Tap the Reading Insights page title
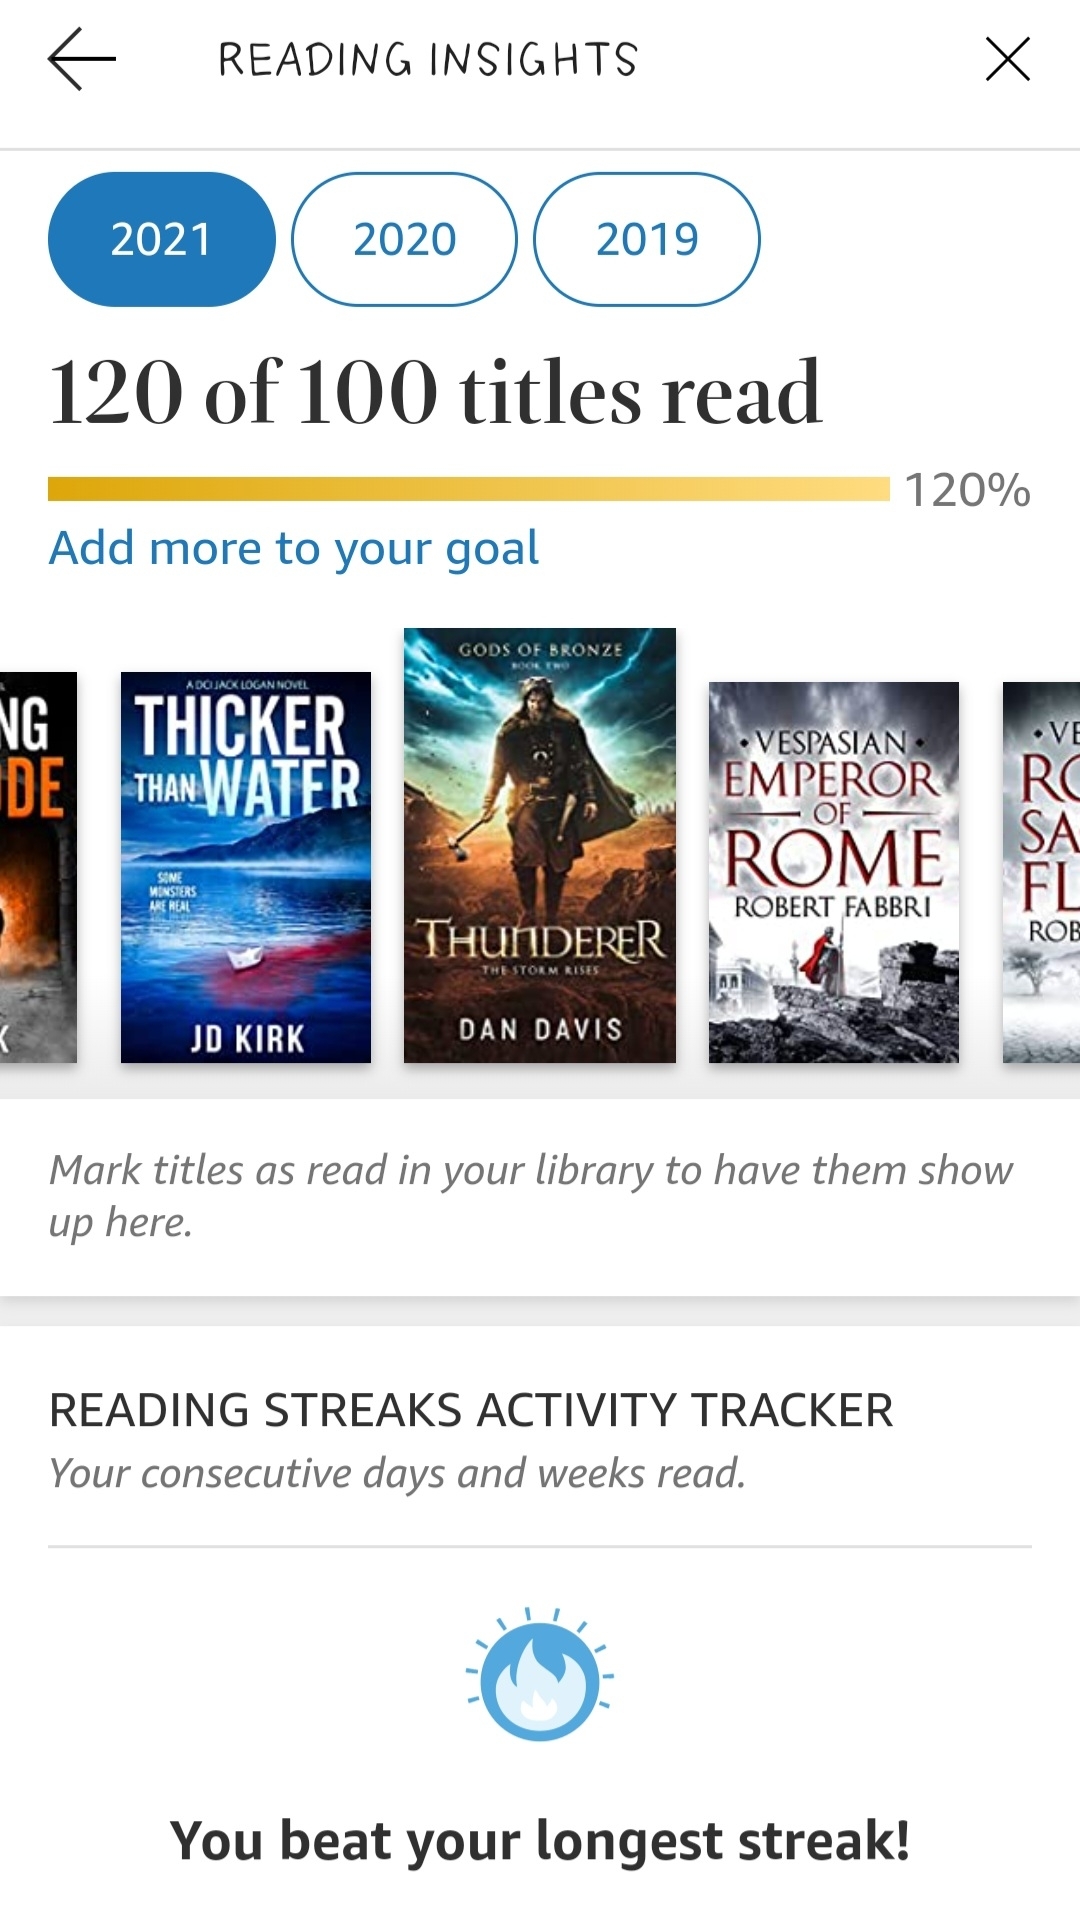This screenshot has height=1912, width=1080. [x=428, y=60]
